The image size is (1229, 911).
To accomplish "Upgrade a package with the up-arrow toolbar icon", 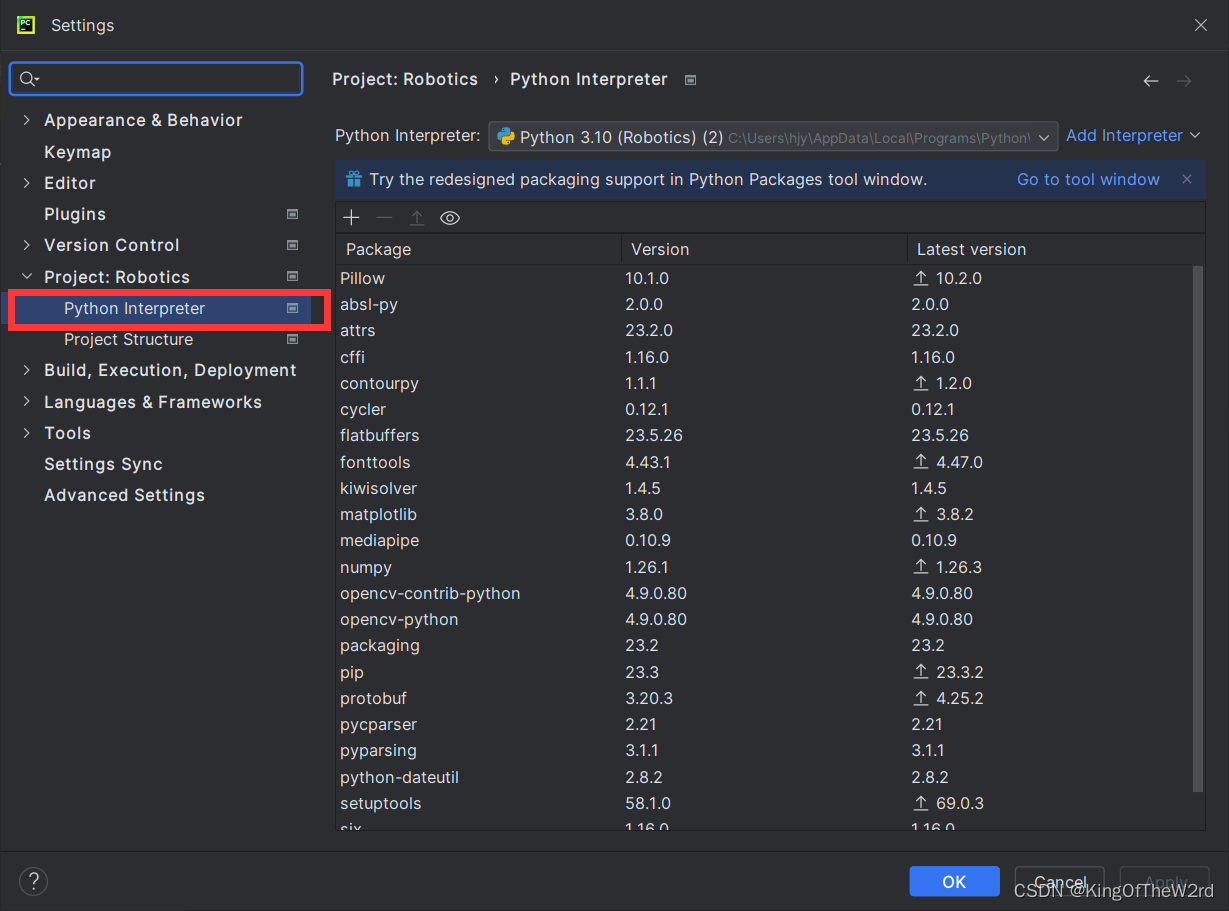I will (x=417, y=217).
